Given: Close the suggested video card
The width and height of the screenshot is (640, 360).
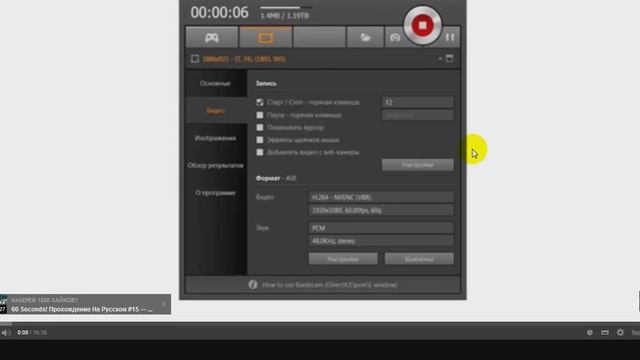Looking at the screenshot, I should (164, 304).
